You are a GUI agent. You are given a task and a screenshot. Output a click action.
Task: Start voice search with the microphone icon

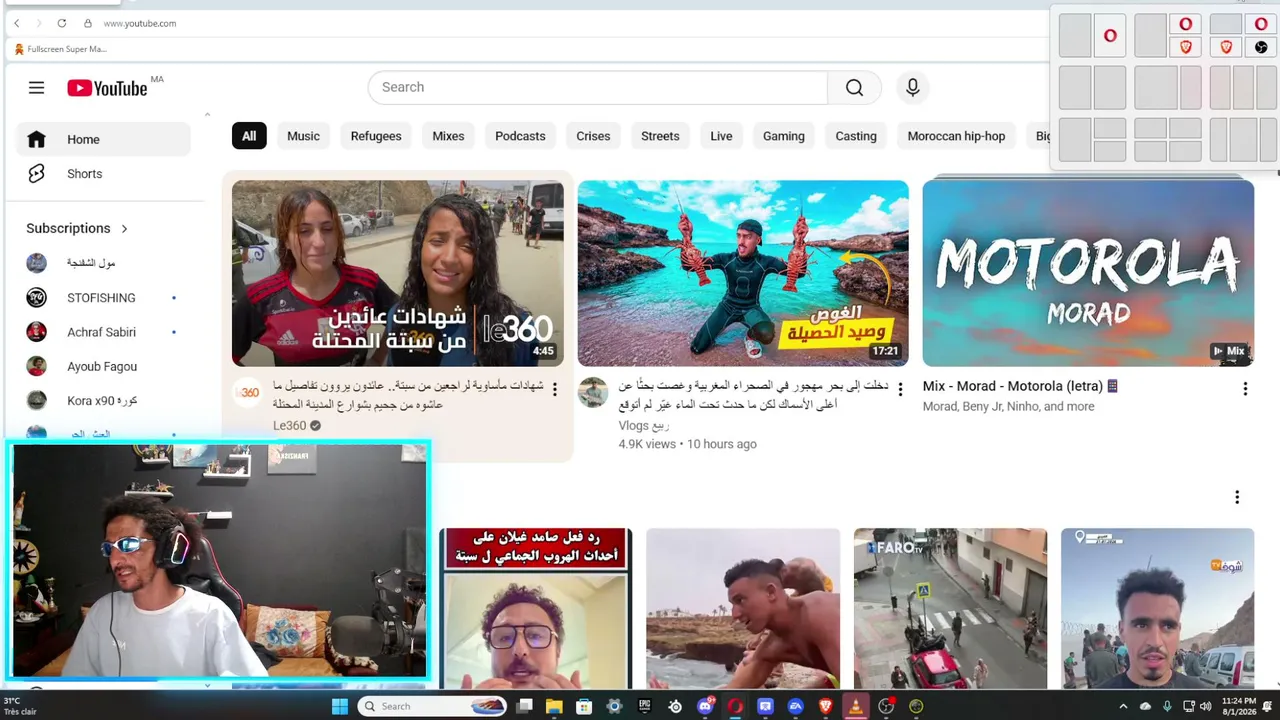(912, 88)
